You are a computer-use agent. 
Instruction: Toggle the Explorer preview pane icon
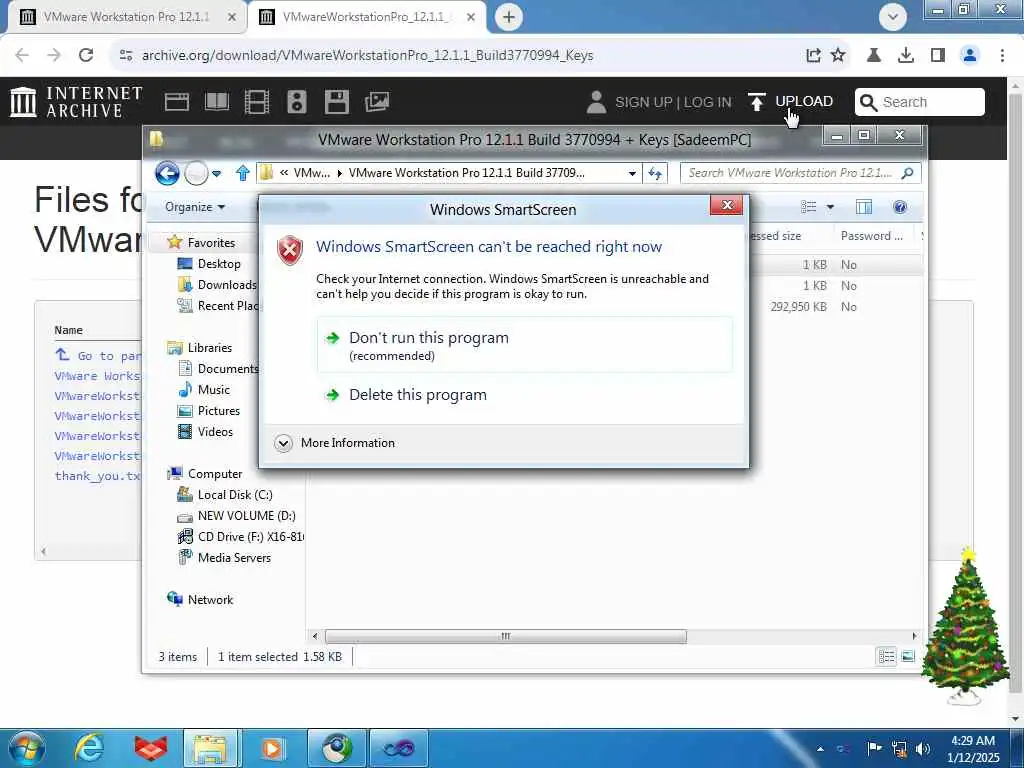point(864,207)
